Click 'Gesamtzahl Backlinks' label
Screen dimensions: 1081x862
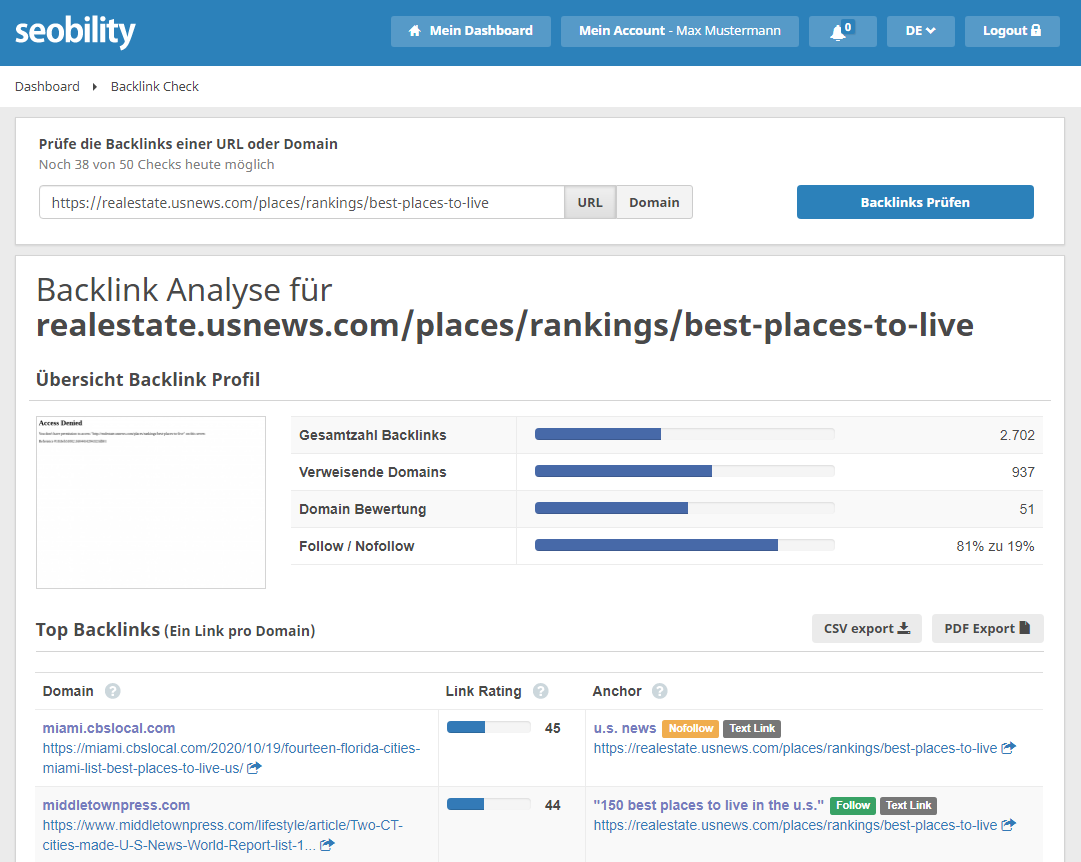[372, 434]
